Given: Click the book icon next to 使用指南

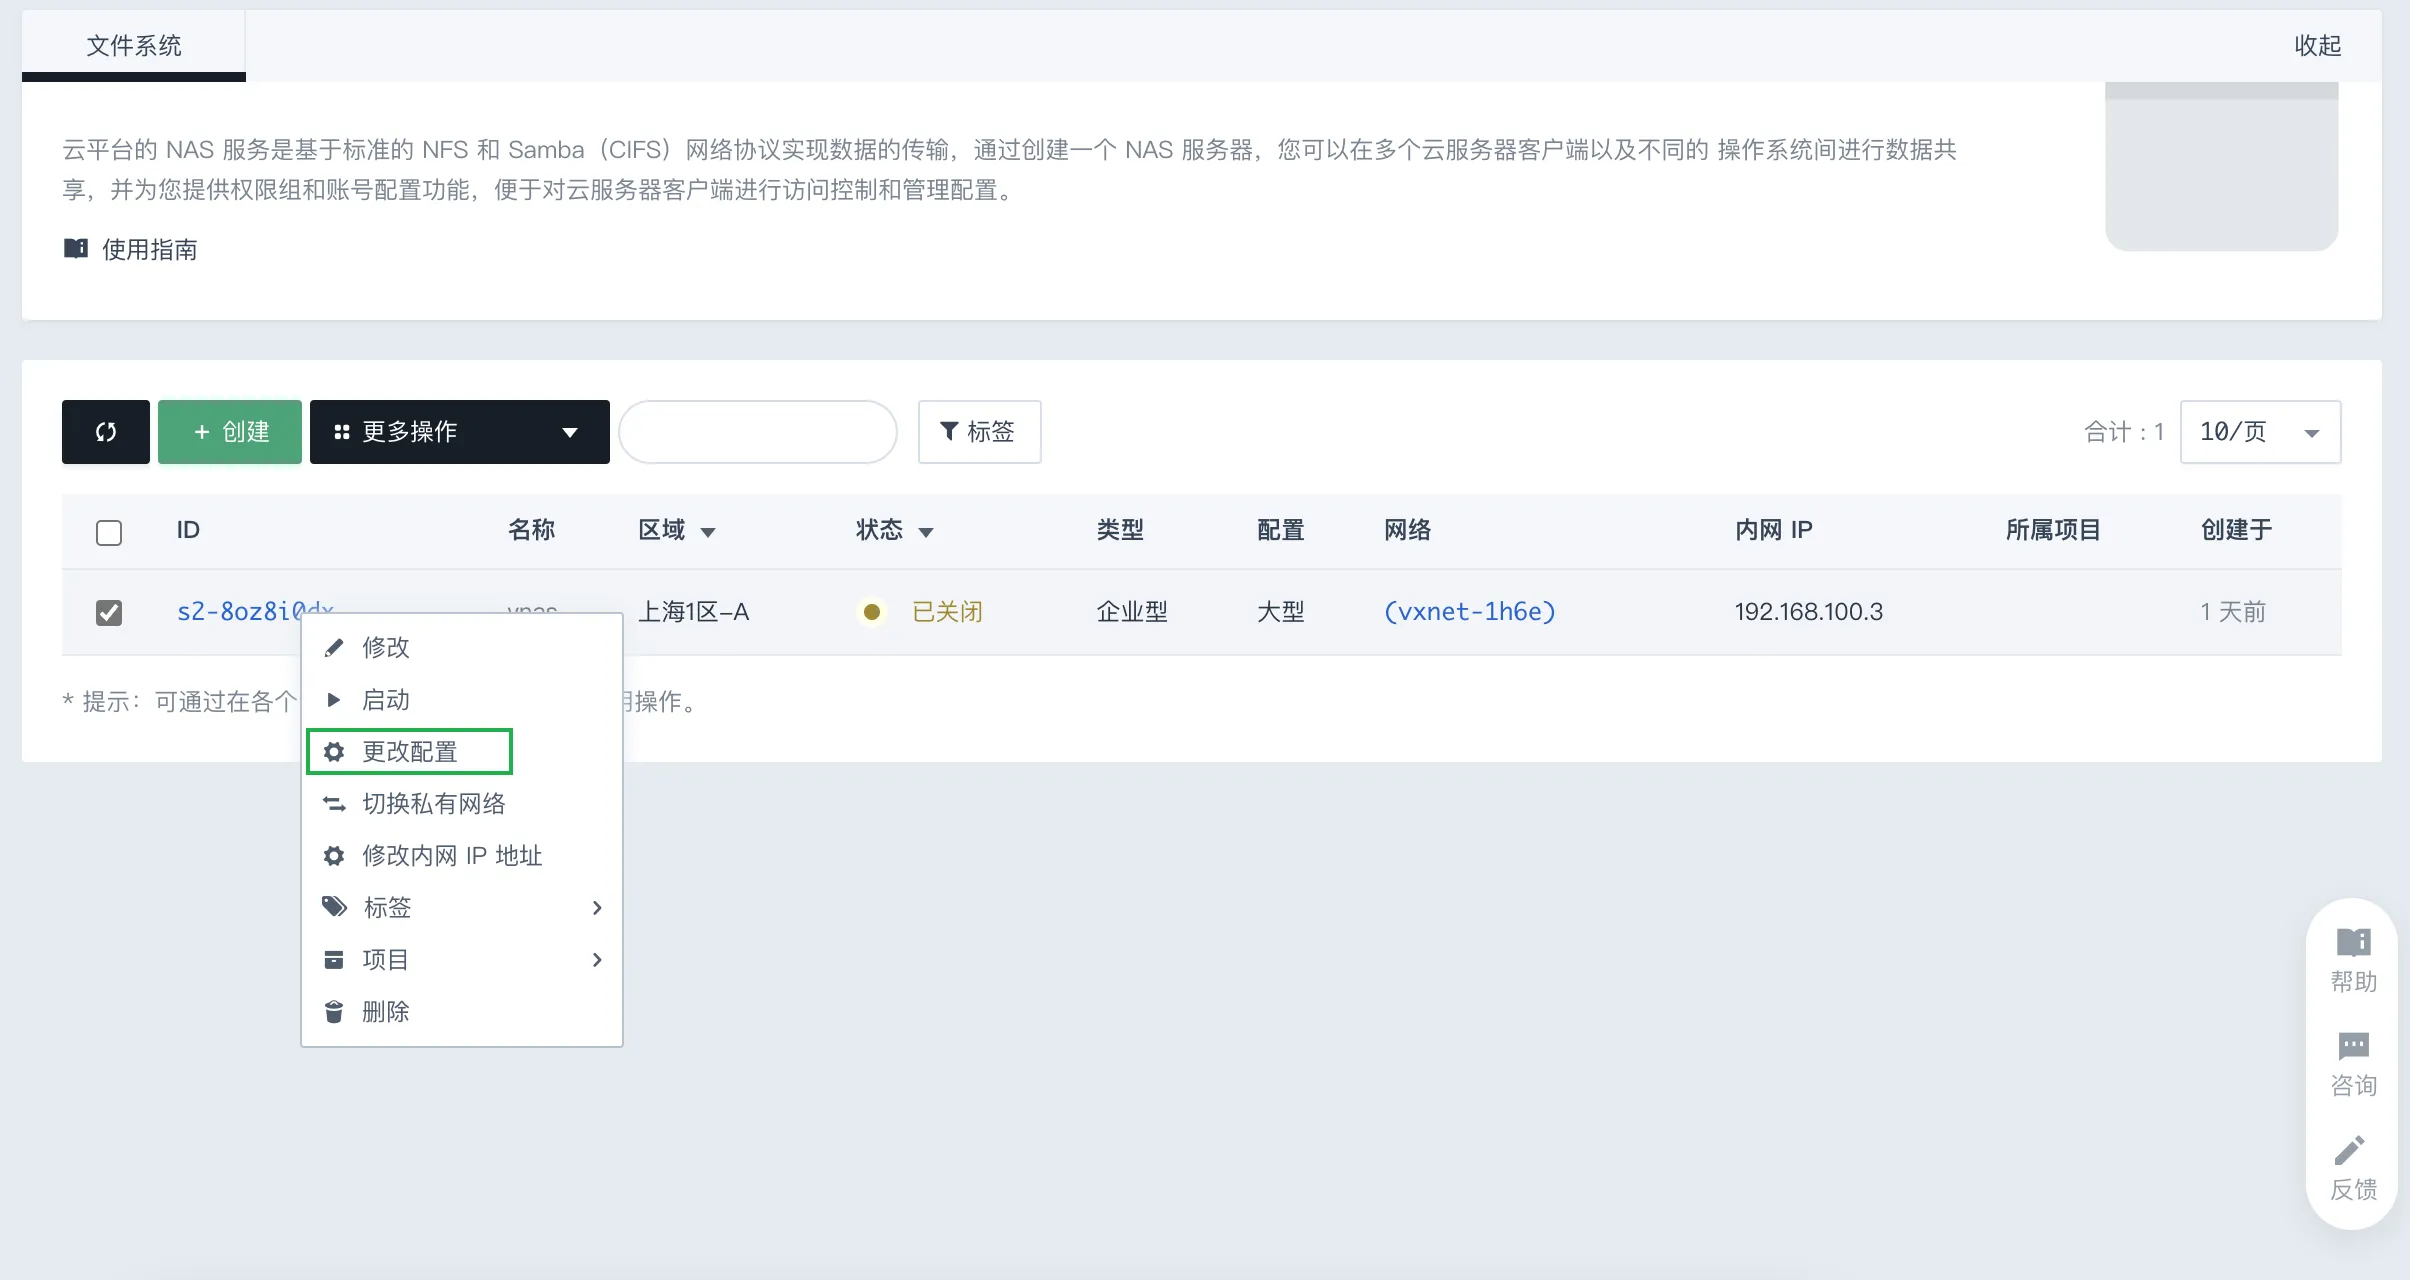Looking at the screenshot, I should pos(76,248).
